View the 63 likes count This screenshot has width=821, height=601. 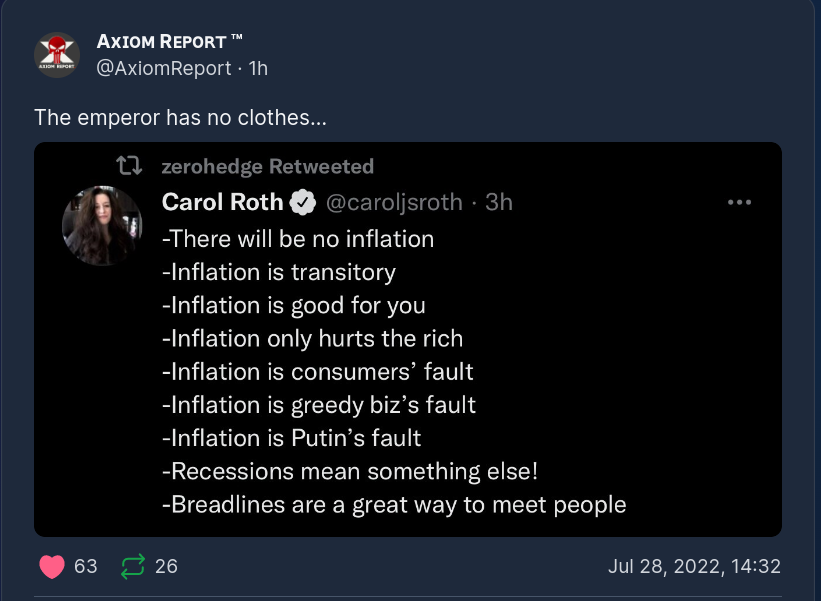coord(86,566)
